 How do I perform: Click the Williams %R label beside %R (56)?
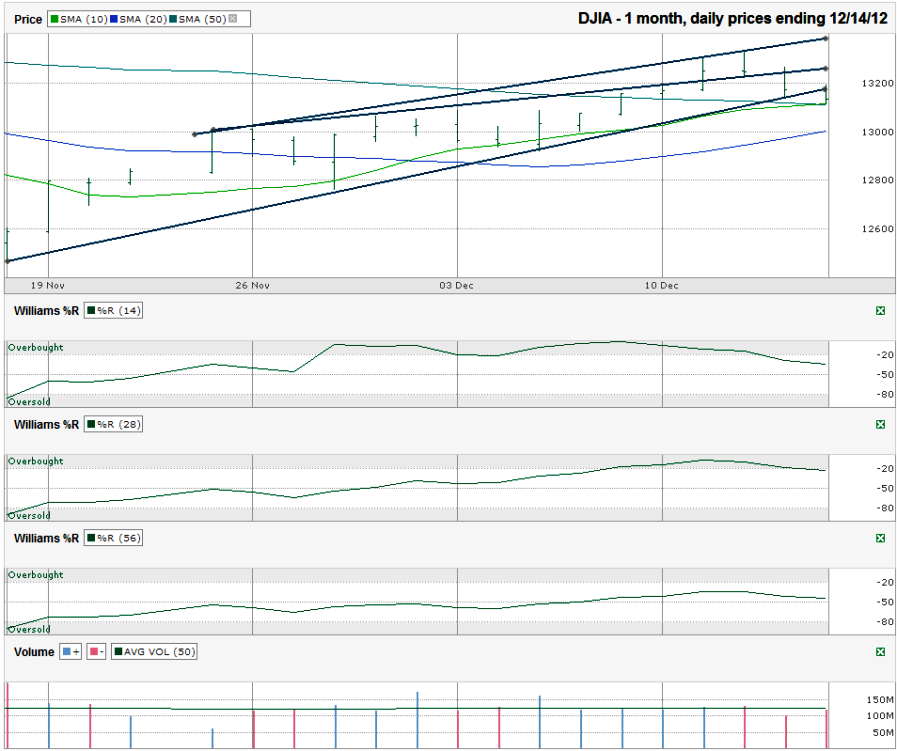coord(46,538)
